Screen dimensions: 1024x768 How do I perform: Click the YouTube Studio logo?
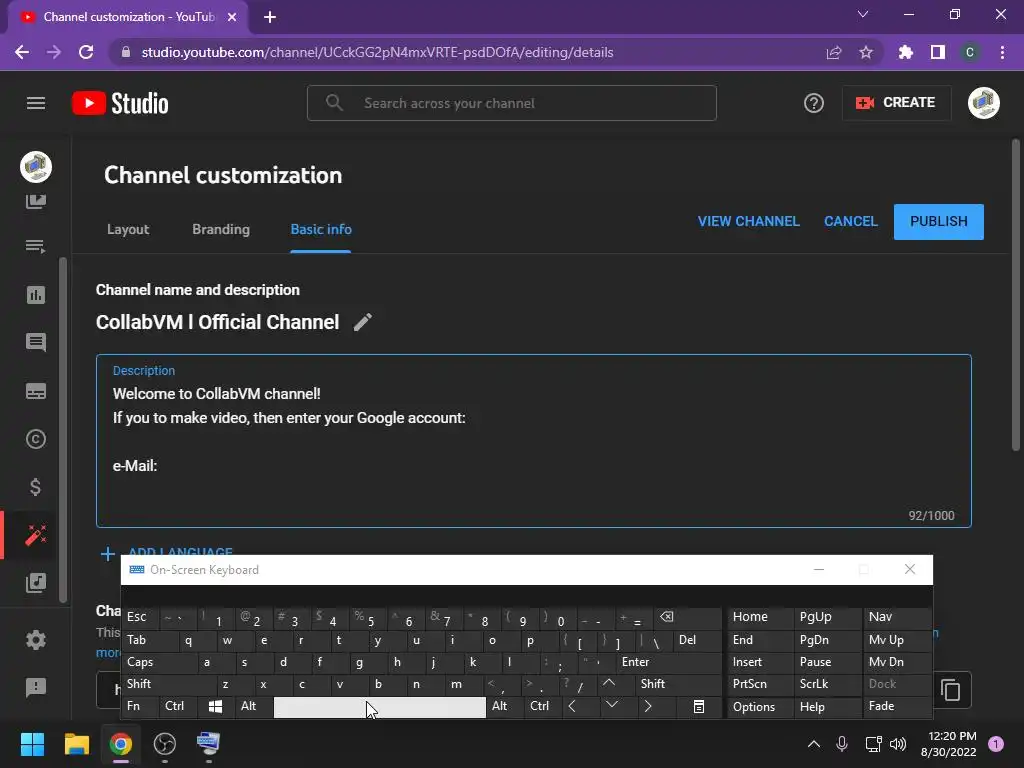(x=120, y=103)
